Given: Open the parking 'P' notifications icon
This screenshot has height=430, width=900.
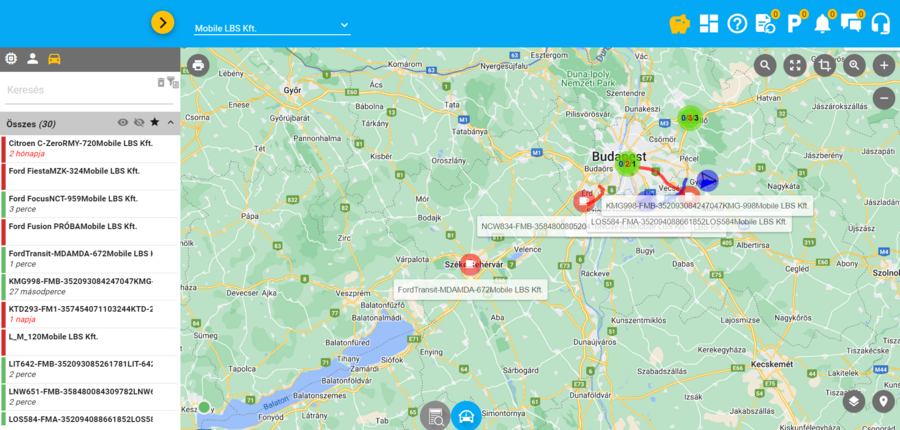Looking at the screenshot, I should click(x=796, y=23).
